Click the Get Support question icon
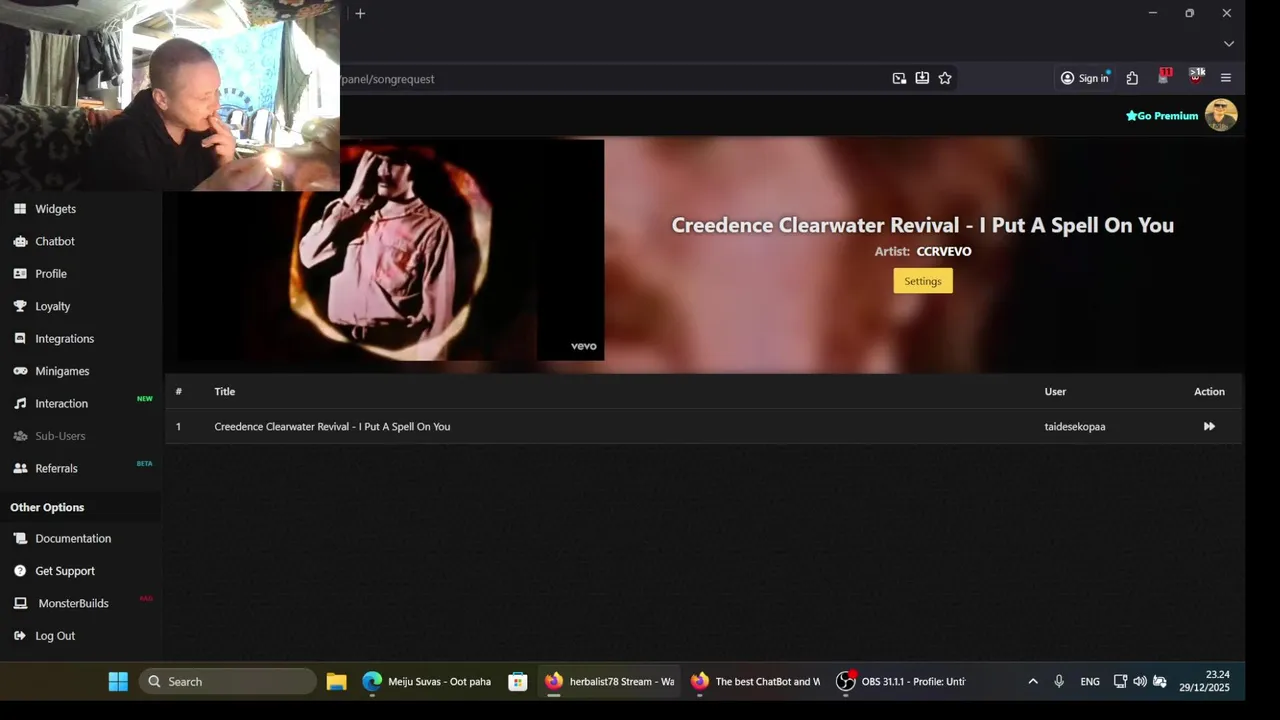The width and height of the screenshot is (1280, 720). [x=20, y=571]
